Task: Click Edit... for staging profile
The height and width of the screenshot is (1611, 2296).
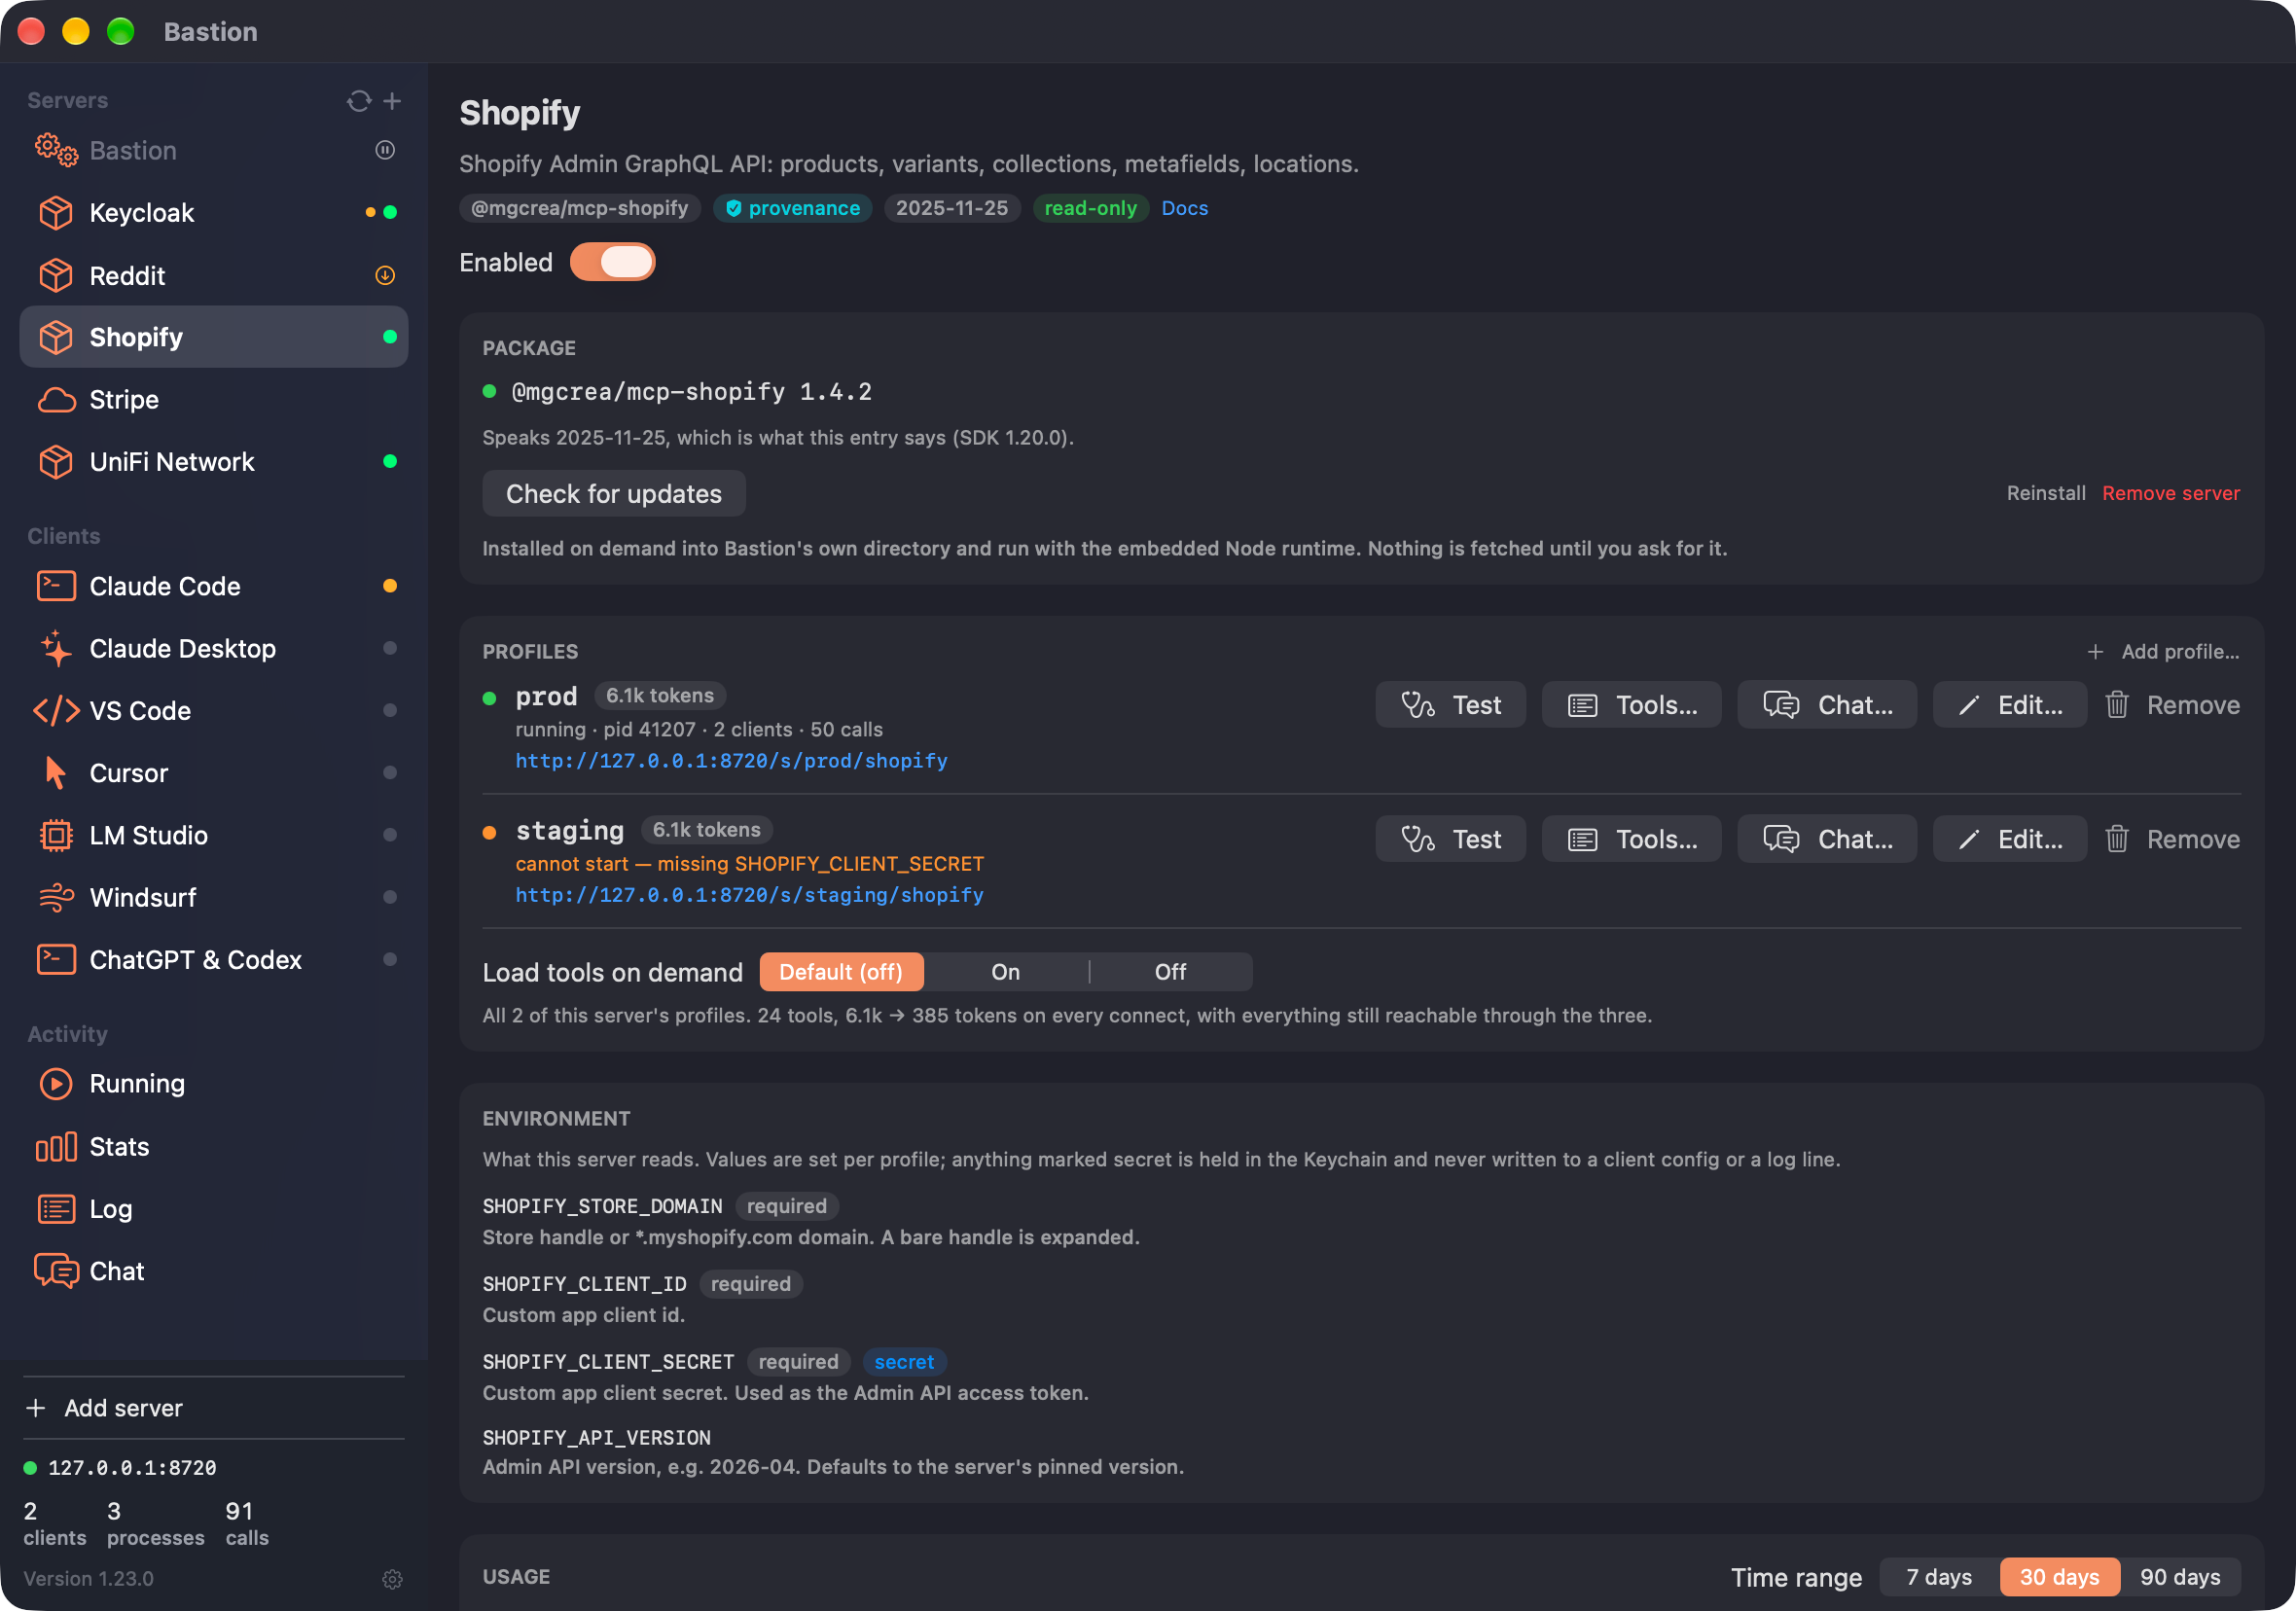Action: [2009, 839]
